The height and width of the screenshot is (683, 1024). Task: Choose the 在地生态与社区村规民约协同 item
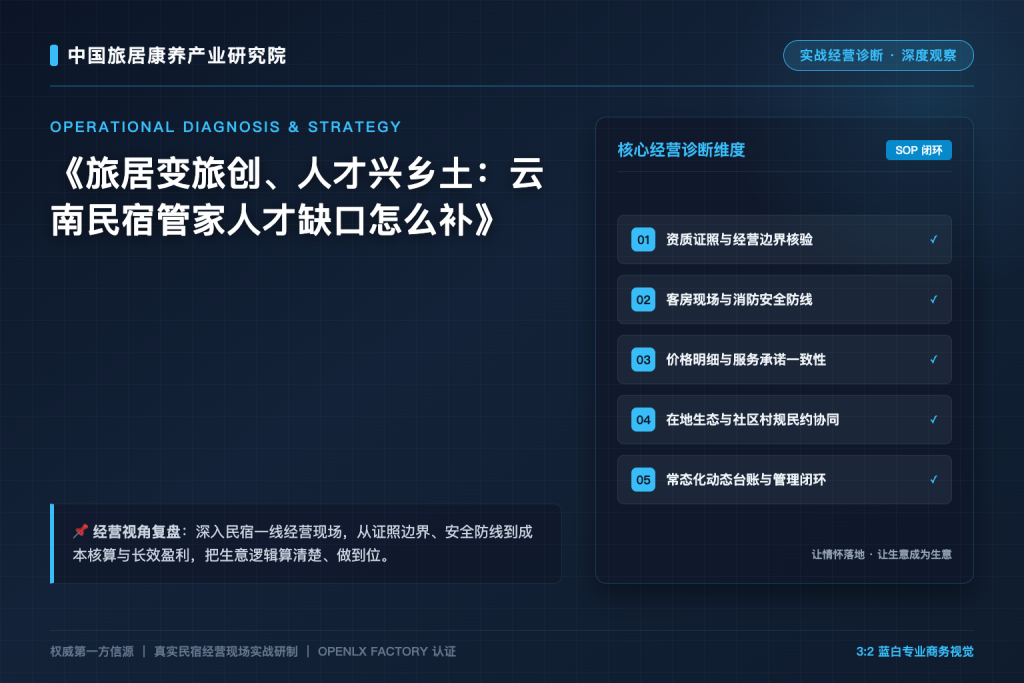[x=784, y=420]
